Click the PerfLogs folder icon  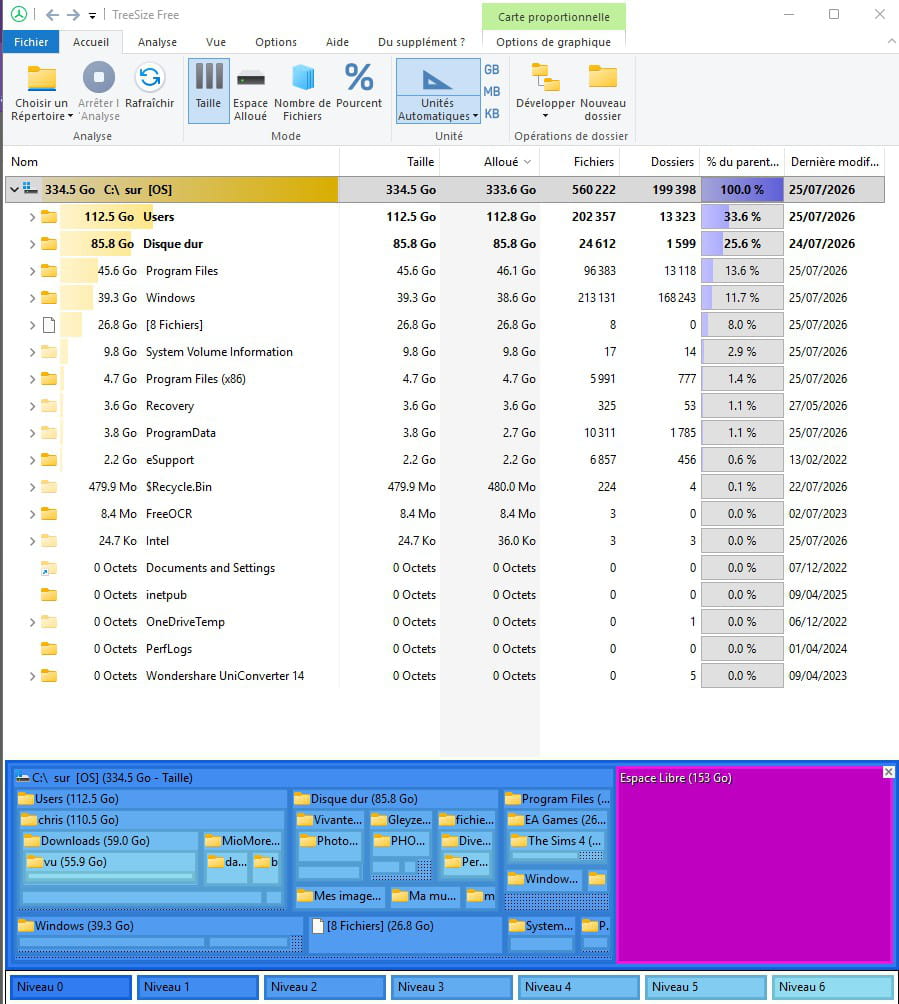49,649
